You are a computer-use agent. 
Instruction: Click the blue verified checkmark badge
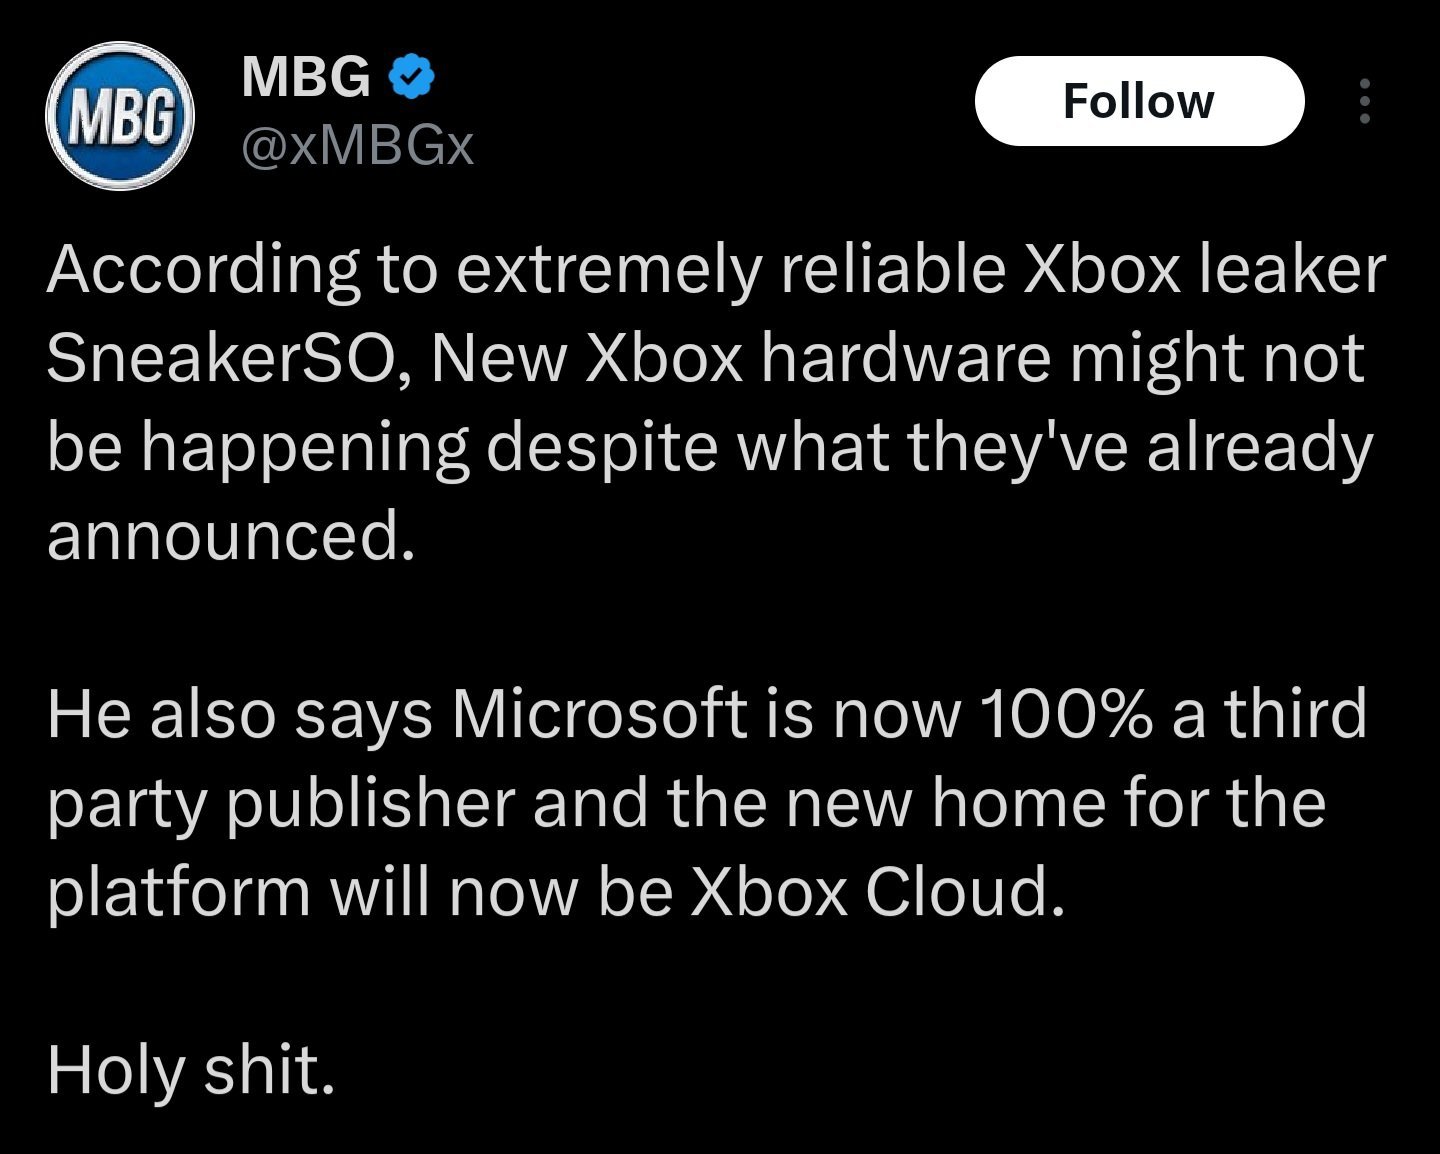tap(410, 77)
